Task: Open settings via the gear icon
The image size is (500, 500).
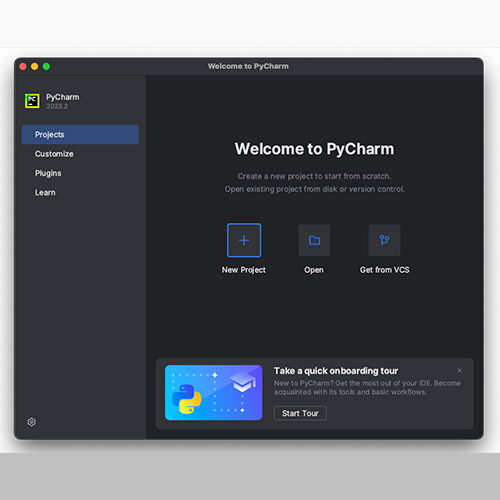Action: (32, 422)
